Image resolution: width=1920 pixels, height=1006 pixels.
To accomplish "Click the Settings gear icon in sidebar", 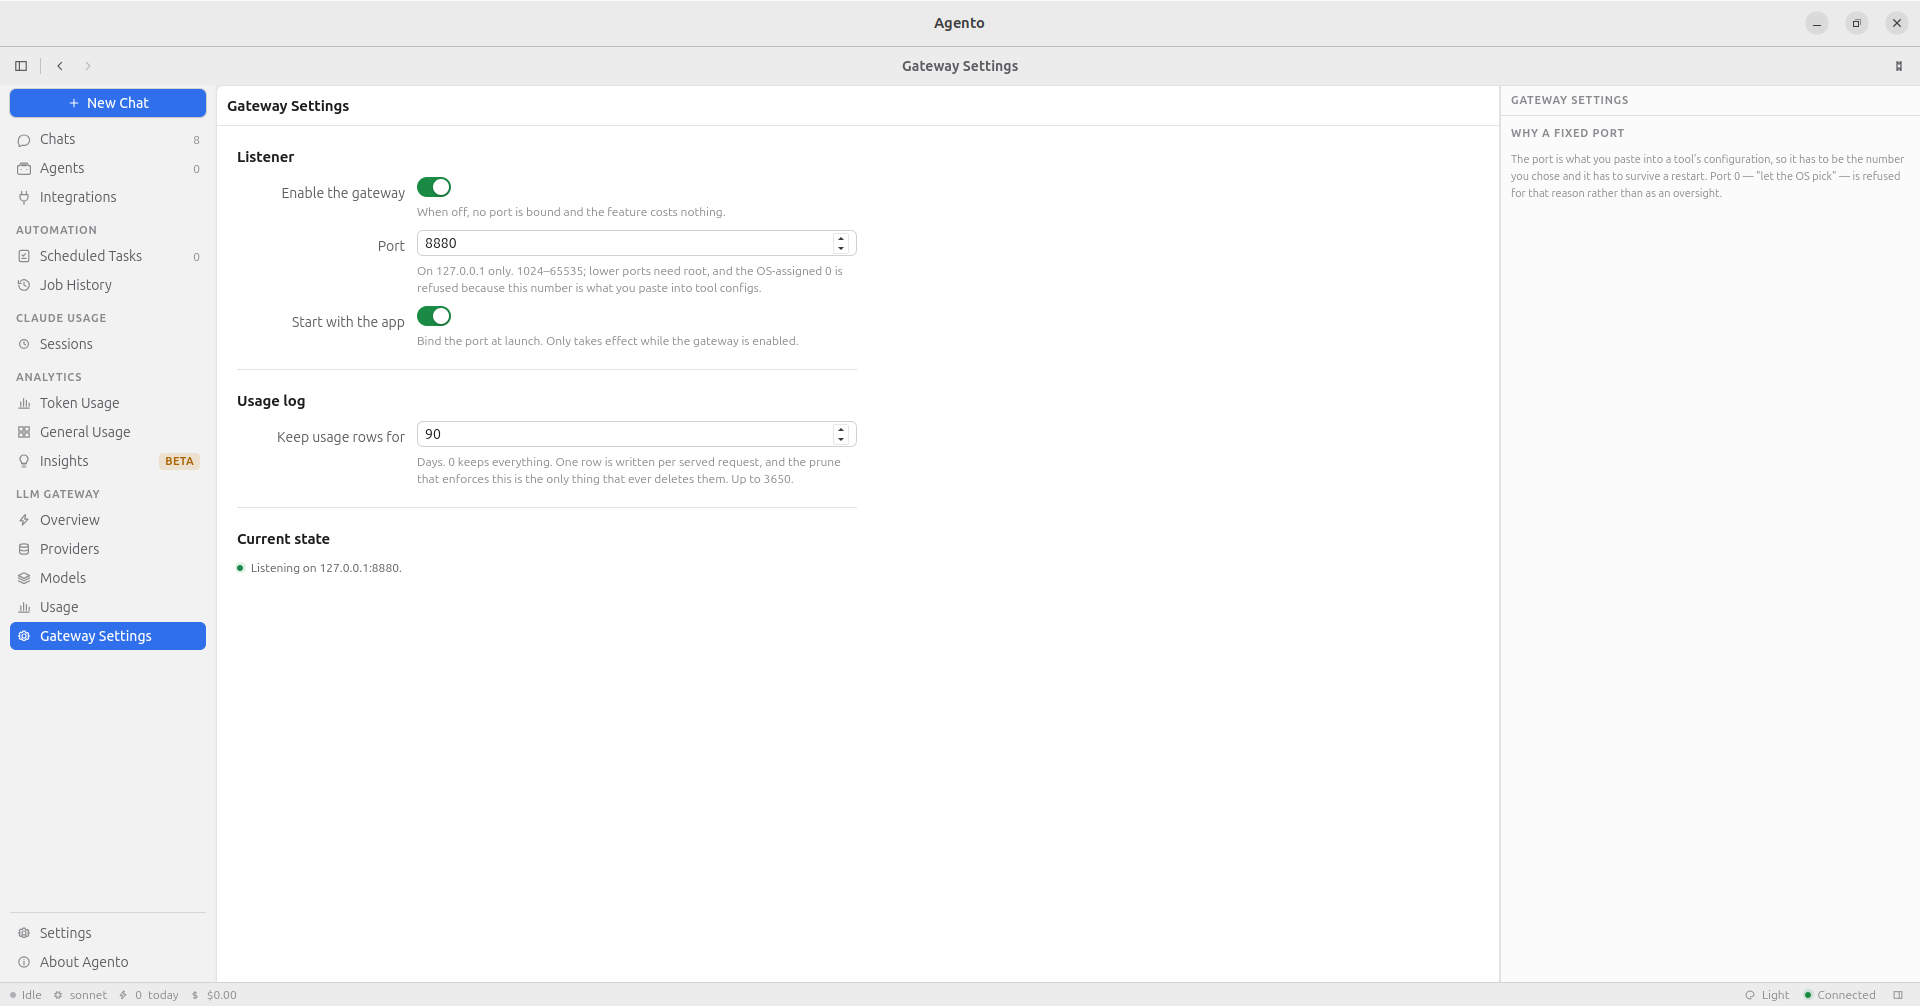I will tap(24, 934).
